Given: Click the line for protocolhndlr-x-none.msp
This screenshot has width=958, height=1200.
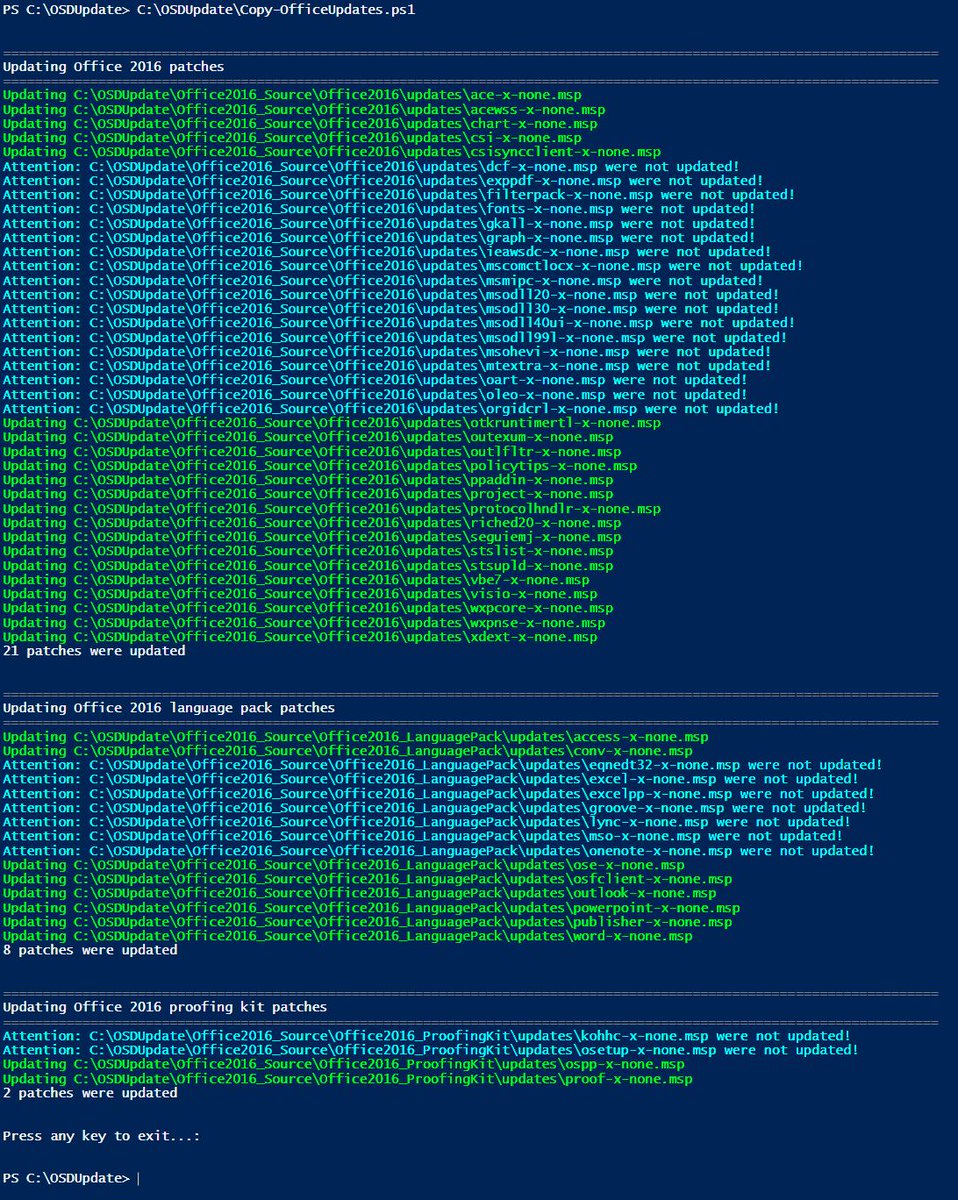Looking at the screenshot, I should click(332, 508).
